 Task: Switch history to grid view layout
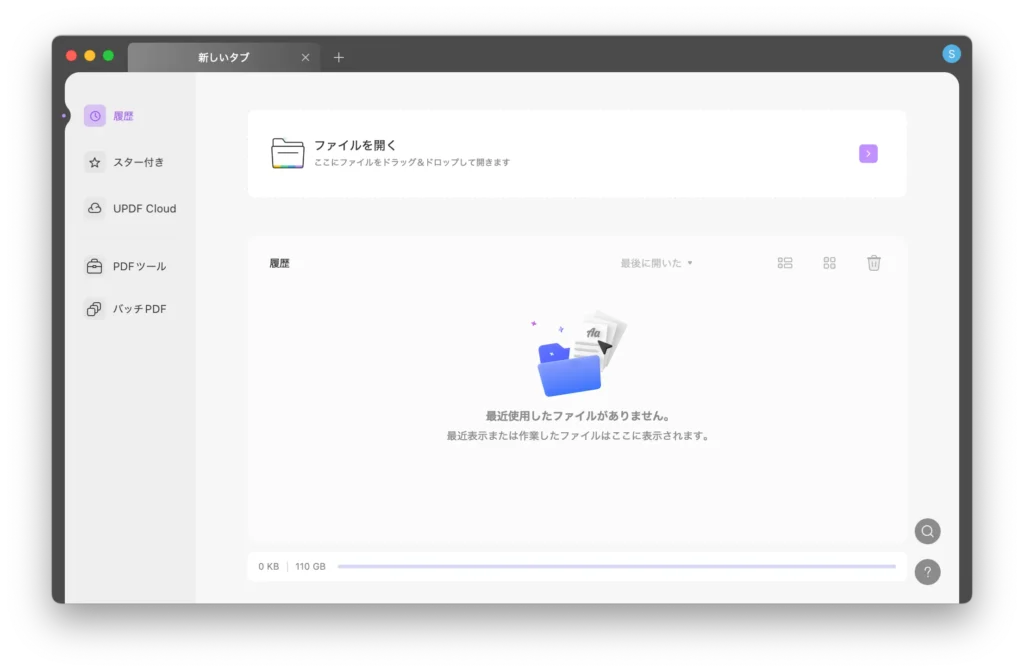click(x=829, y=263)
